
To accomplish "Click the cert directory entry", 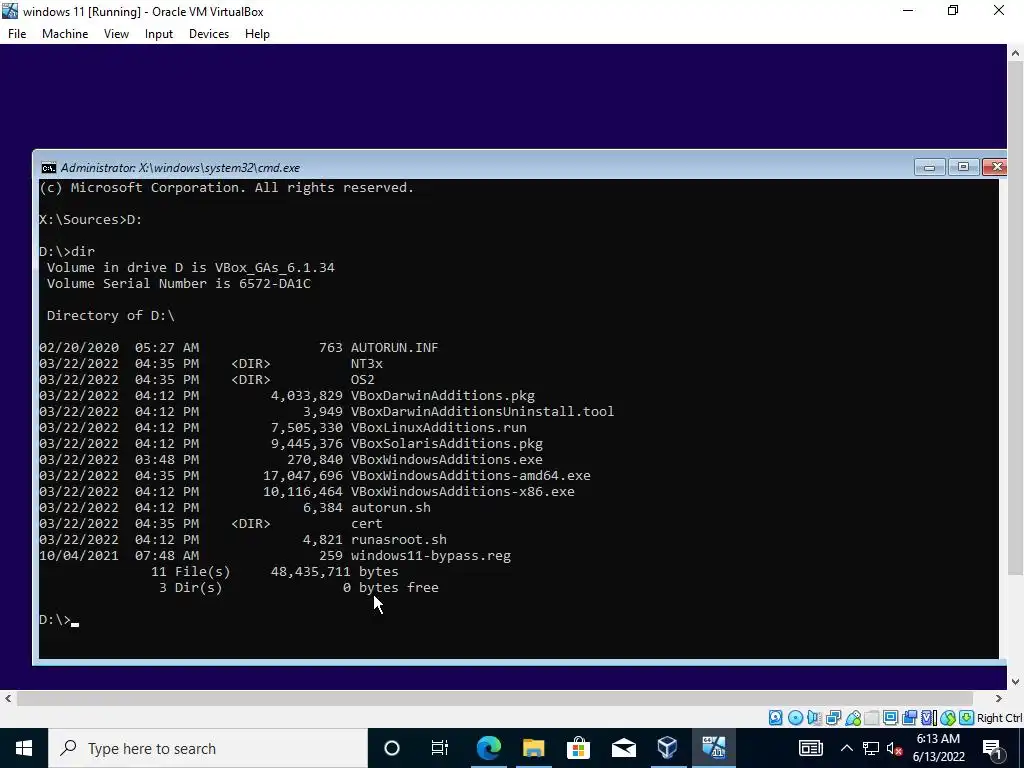I will [x=366, y=524].
